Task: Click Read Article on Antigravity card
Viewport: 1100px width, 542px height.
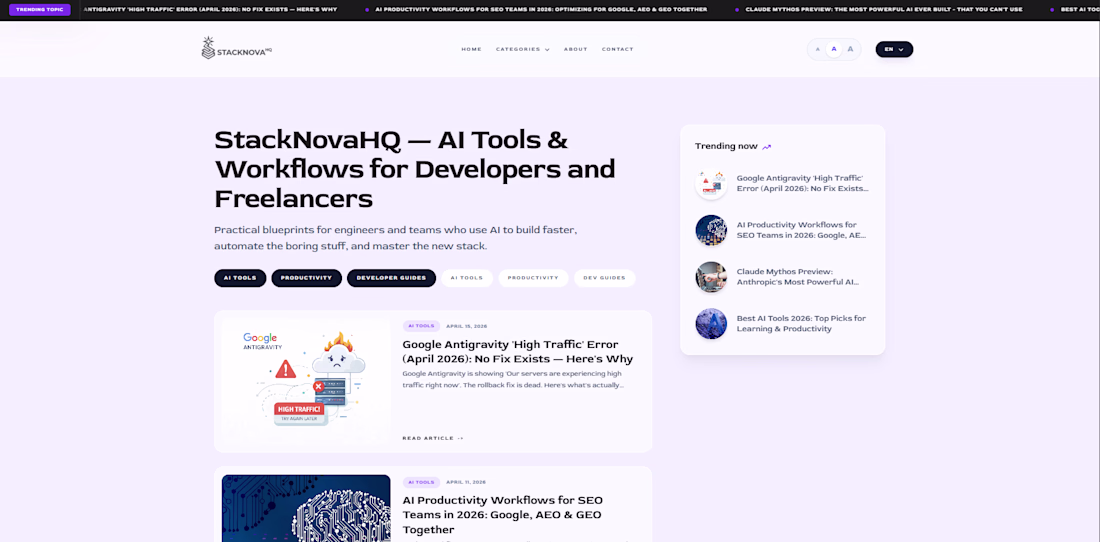Action: pos(433,438)
